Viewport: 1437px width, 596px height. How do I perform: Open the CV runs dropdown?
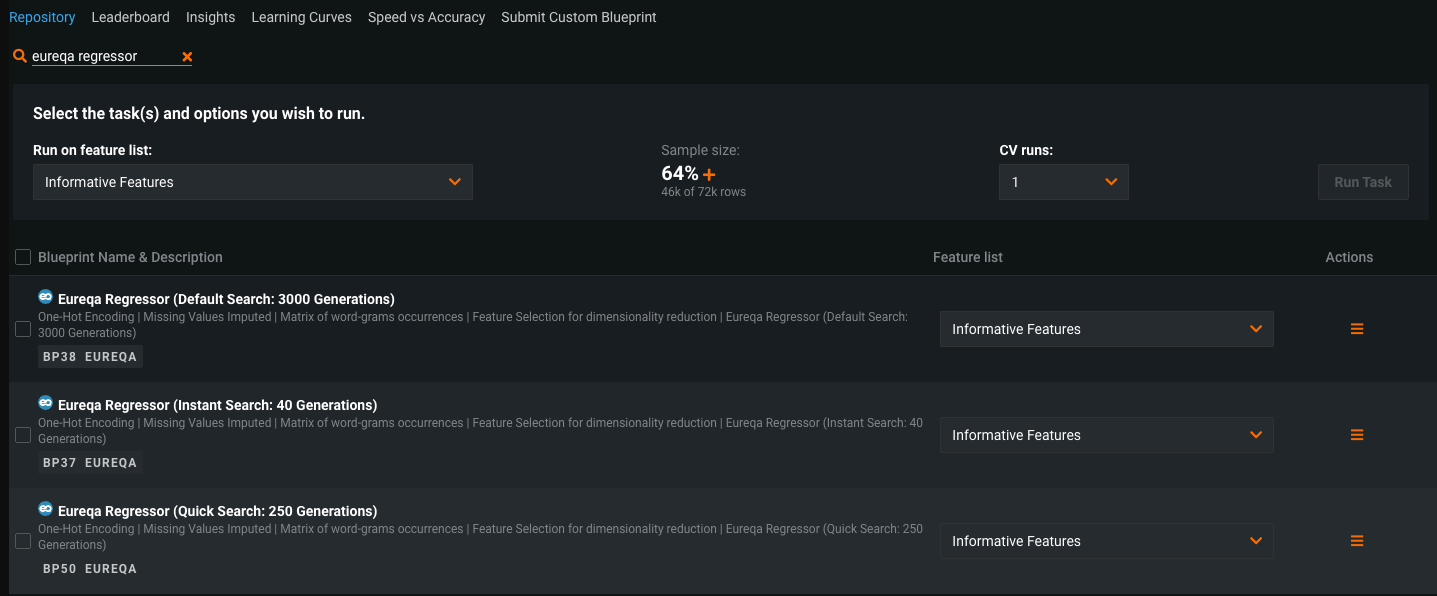1063,182
